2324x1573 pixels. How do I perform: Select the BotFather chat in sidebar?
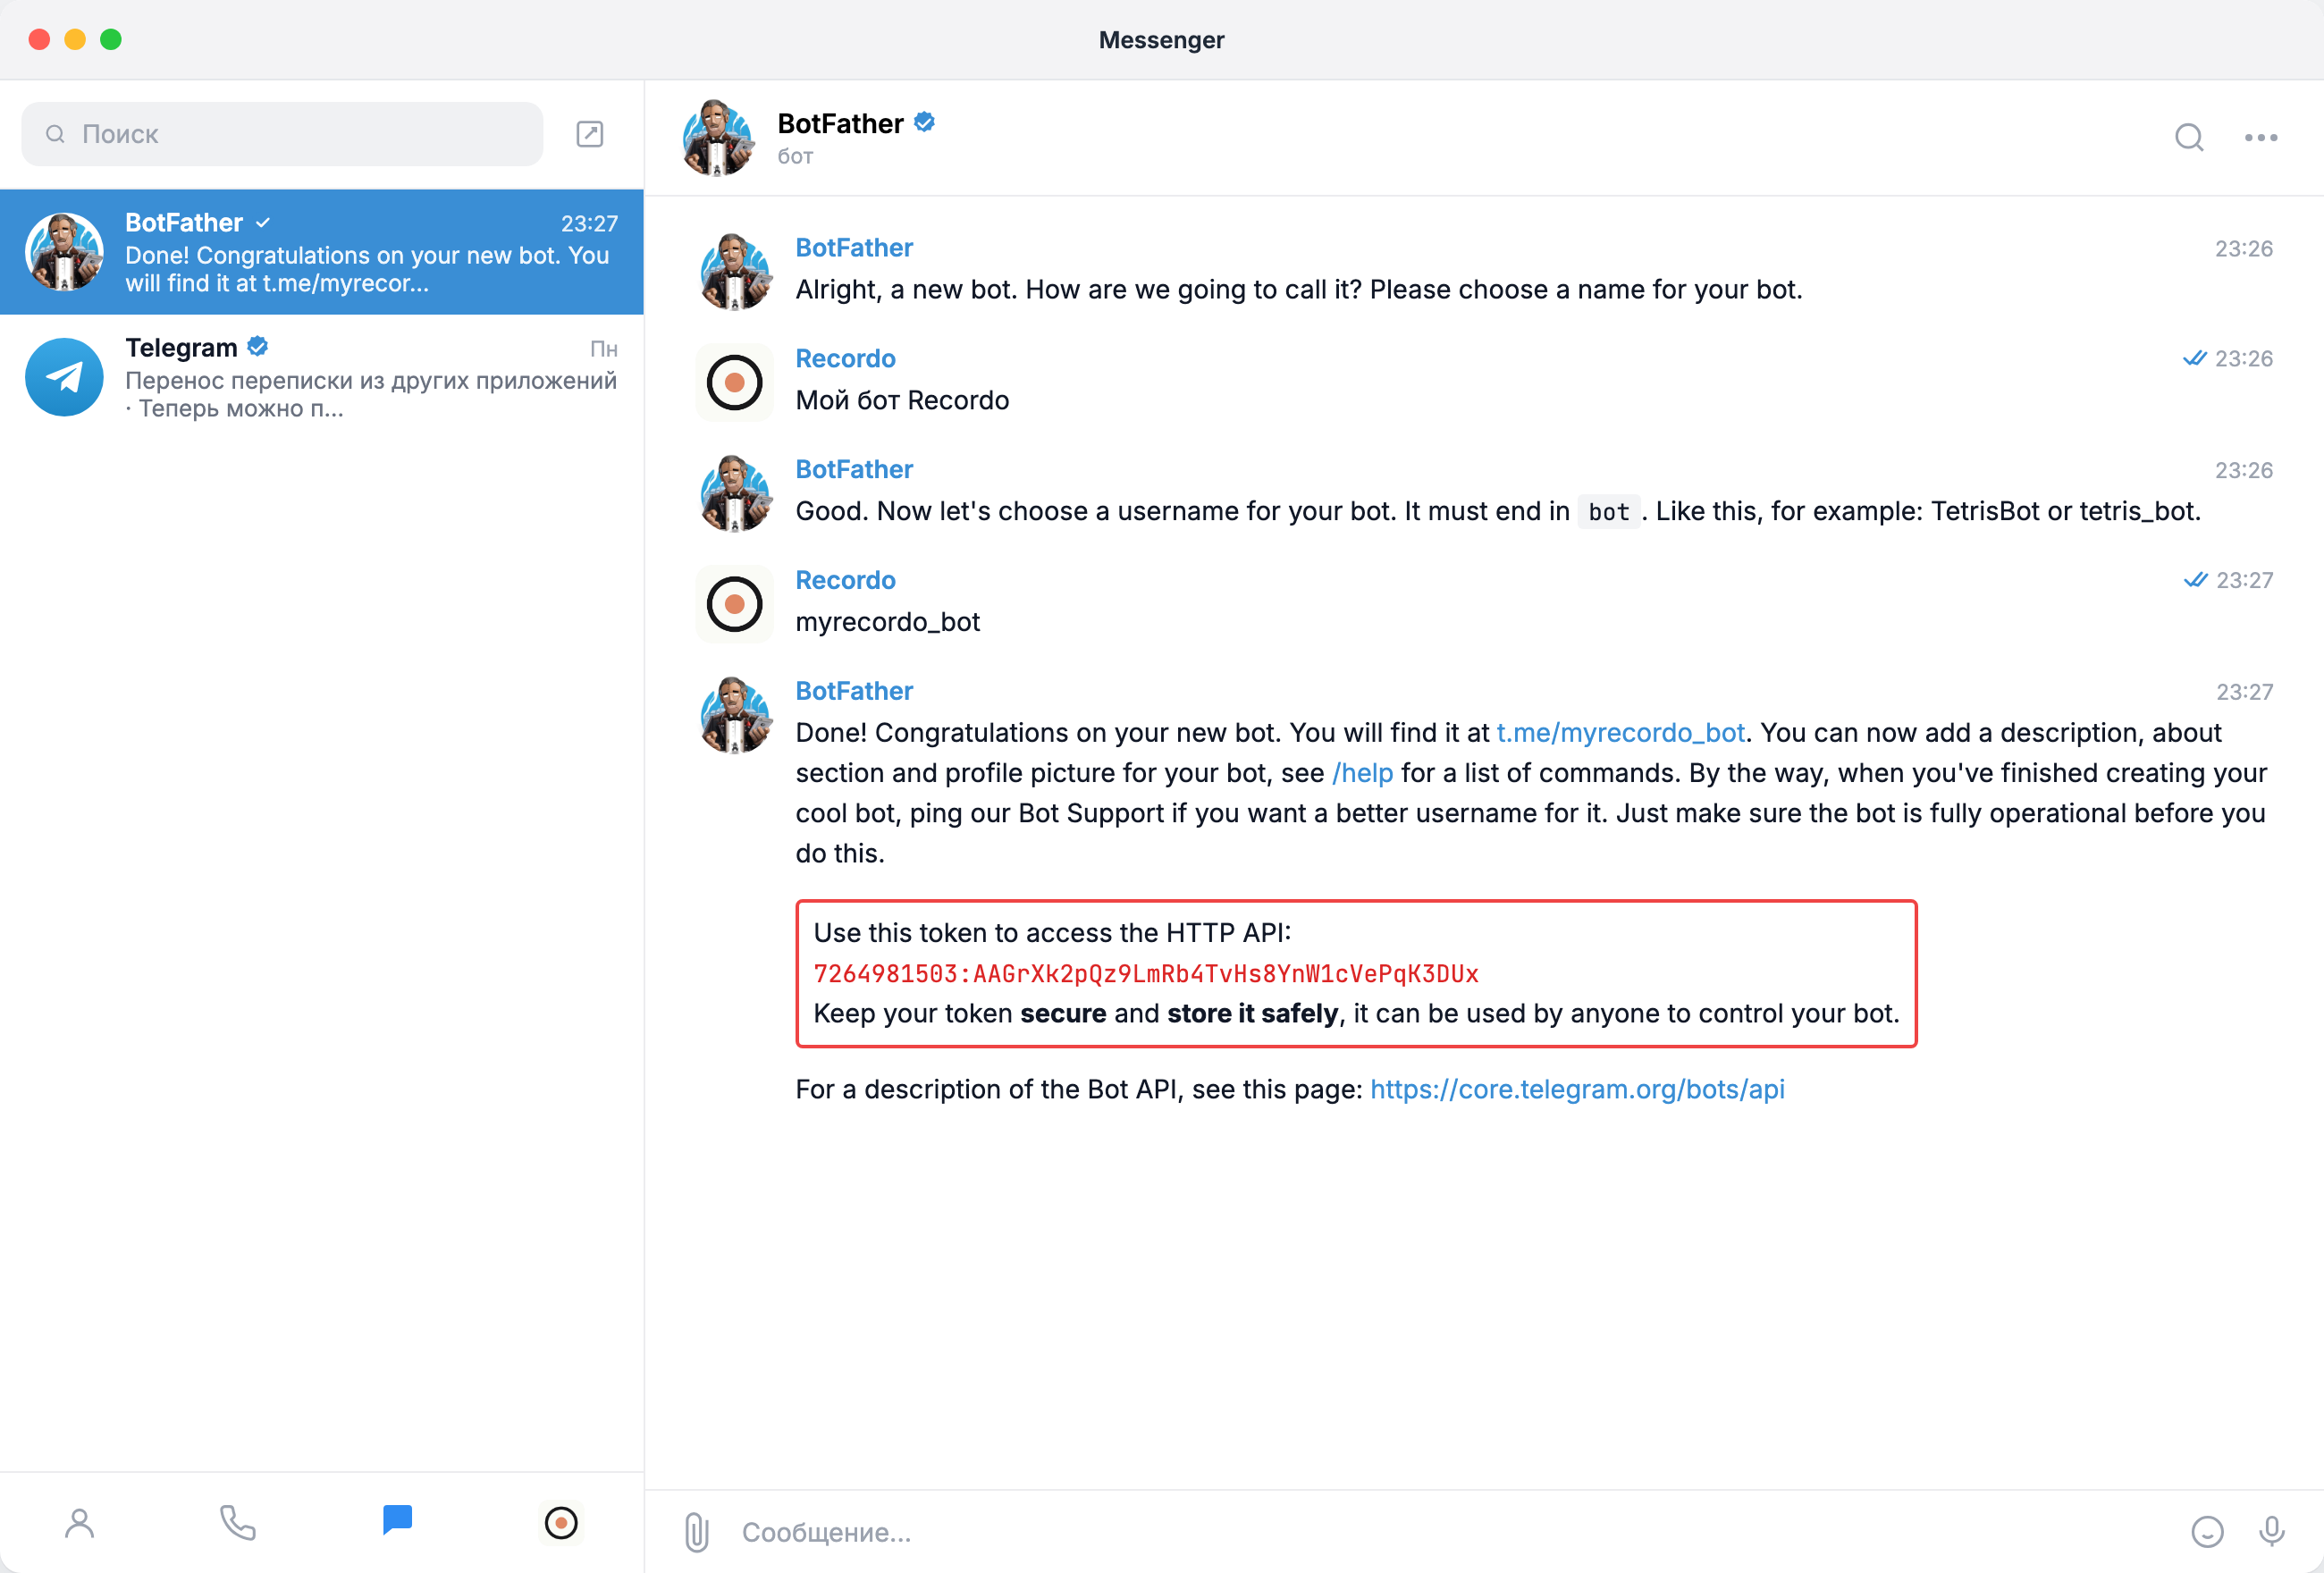(x=322, y=252)
